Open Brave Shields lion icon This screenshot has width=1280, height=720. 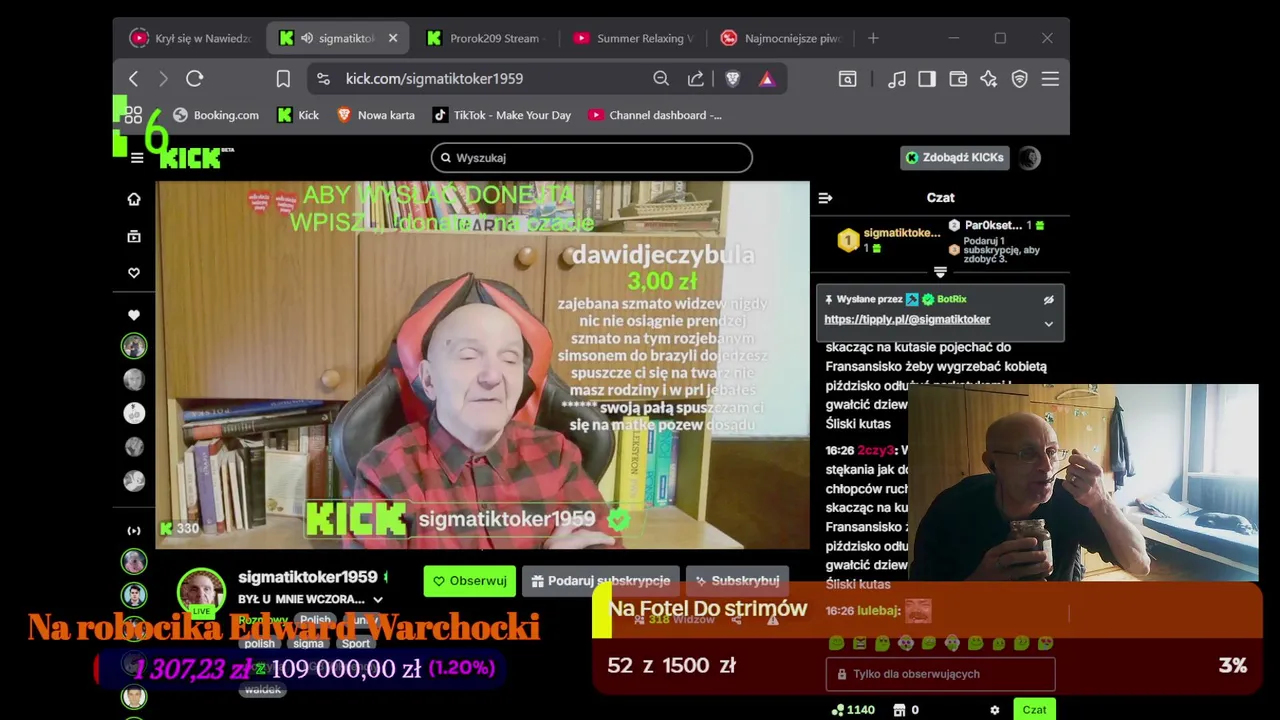tap(733, 78)
